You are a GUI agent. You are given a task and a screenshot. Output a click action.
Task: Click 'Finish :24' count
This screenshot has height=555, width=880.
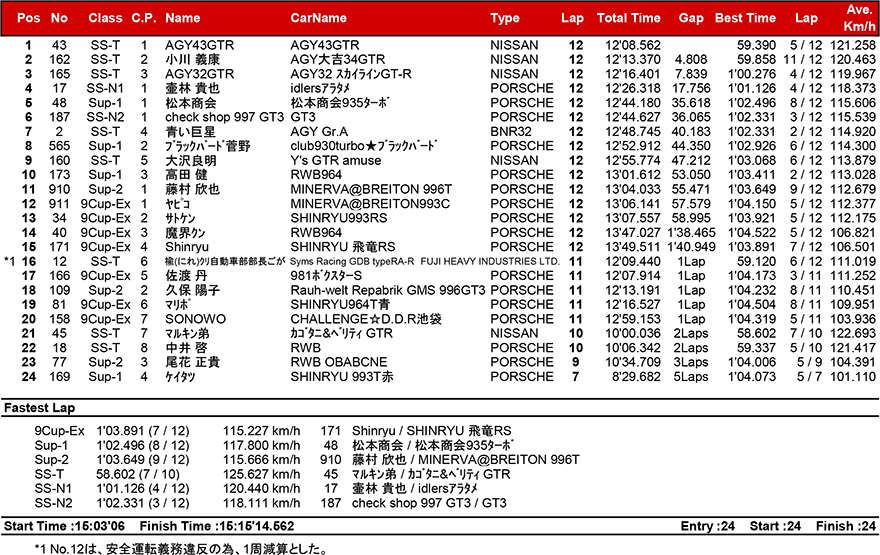point(846,526)
